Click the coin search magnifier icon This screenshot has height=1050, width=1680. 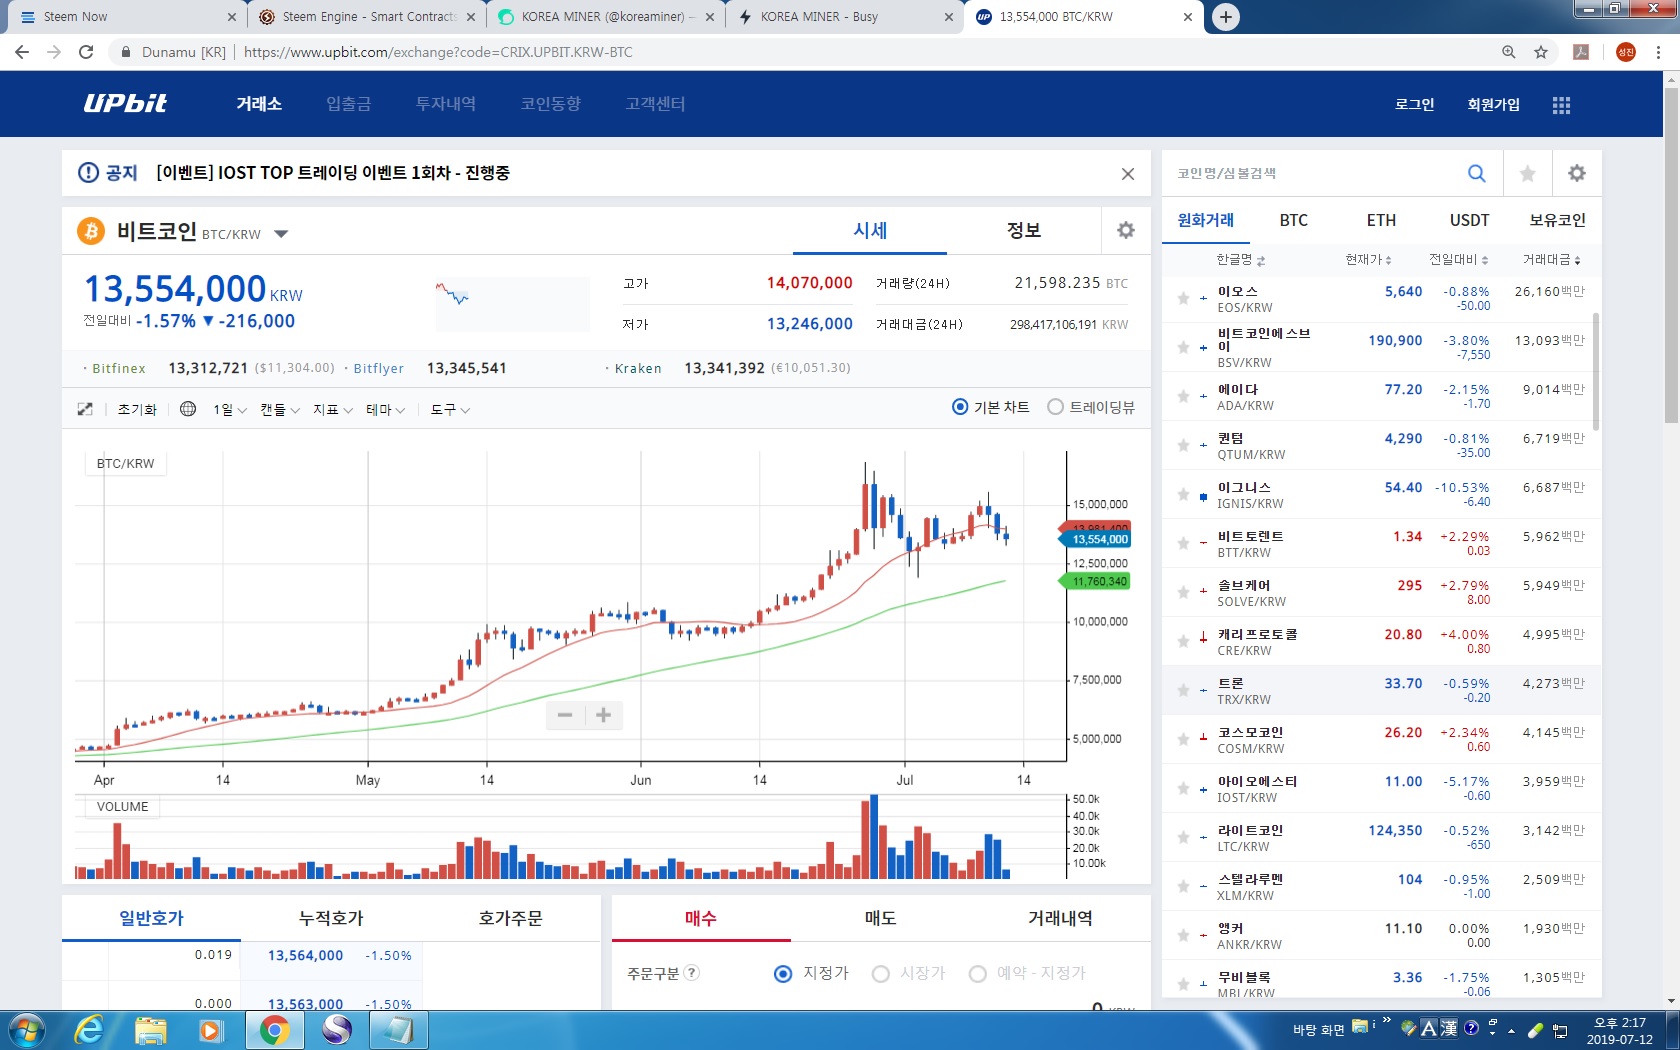tap(1476, 173)
